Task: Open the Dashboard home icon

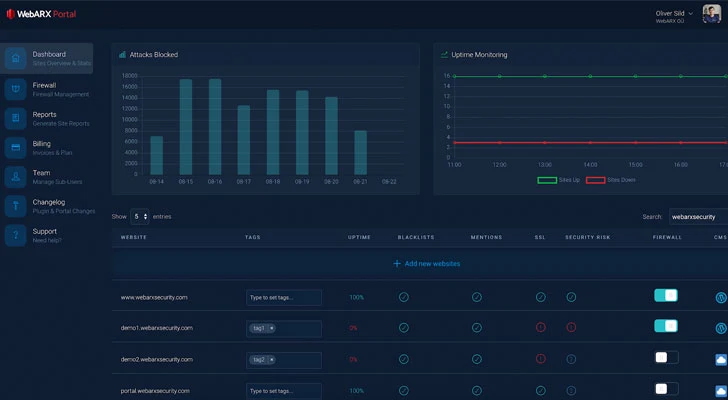Action: (15, 58)
